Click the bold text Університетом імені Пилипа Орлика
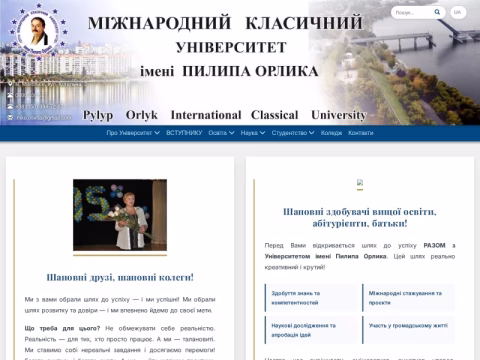This screenshot has width=480, height=360. pyautogui.click(x=326, y=256)
